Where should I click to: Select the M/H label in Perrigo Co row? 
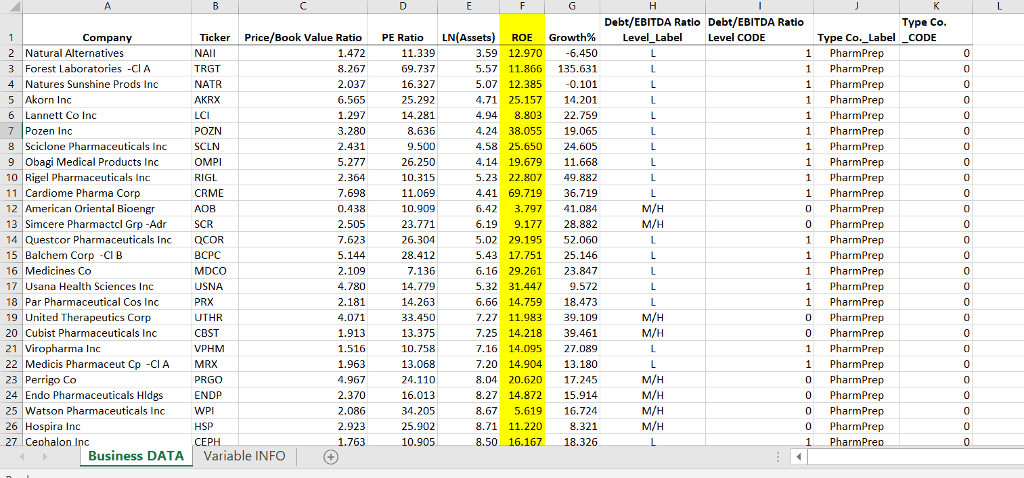[652, 379]
